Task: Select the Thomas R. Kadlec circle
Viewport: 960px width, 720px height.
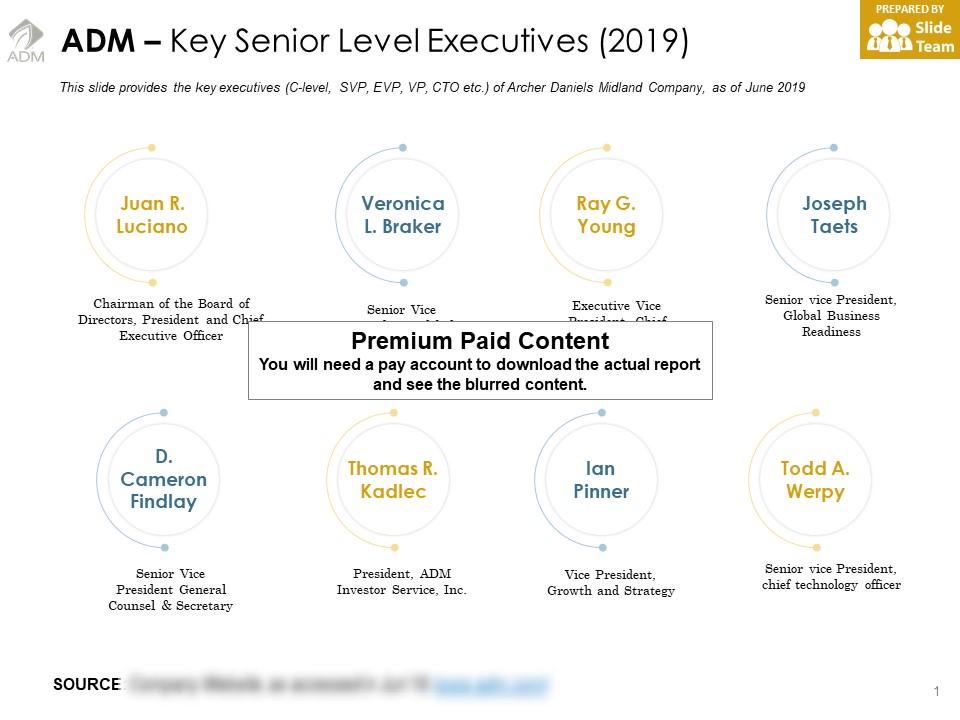Action: 393,480
